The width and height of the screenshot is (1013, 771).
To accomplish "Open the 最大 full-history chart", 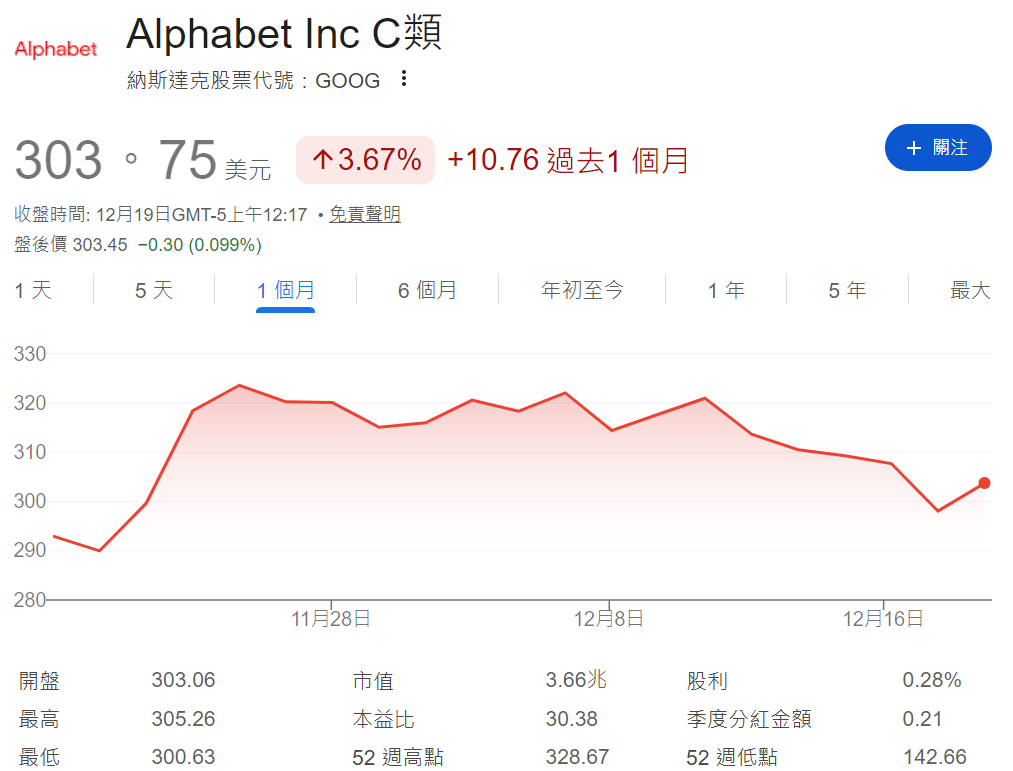I will pos(968,290).
